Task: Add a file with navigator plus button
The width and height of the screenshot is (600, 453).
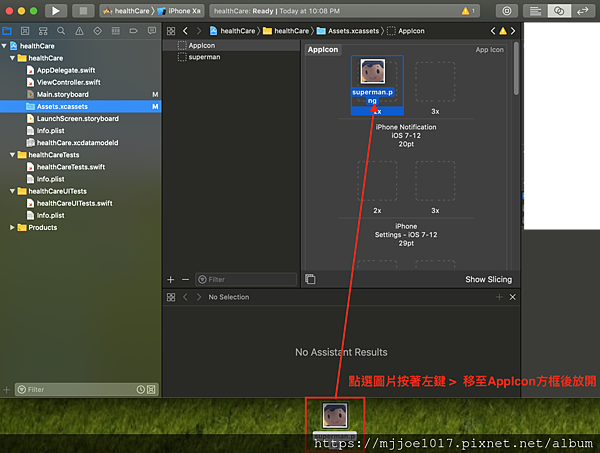Action: coord(7,389)
